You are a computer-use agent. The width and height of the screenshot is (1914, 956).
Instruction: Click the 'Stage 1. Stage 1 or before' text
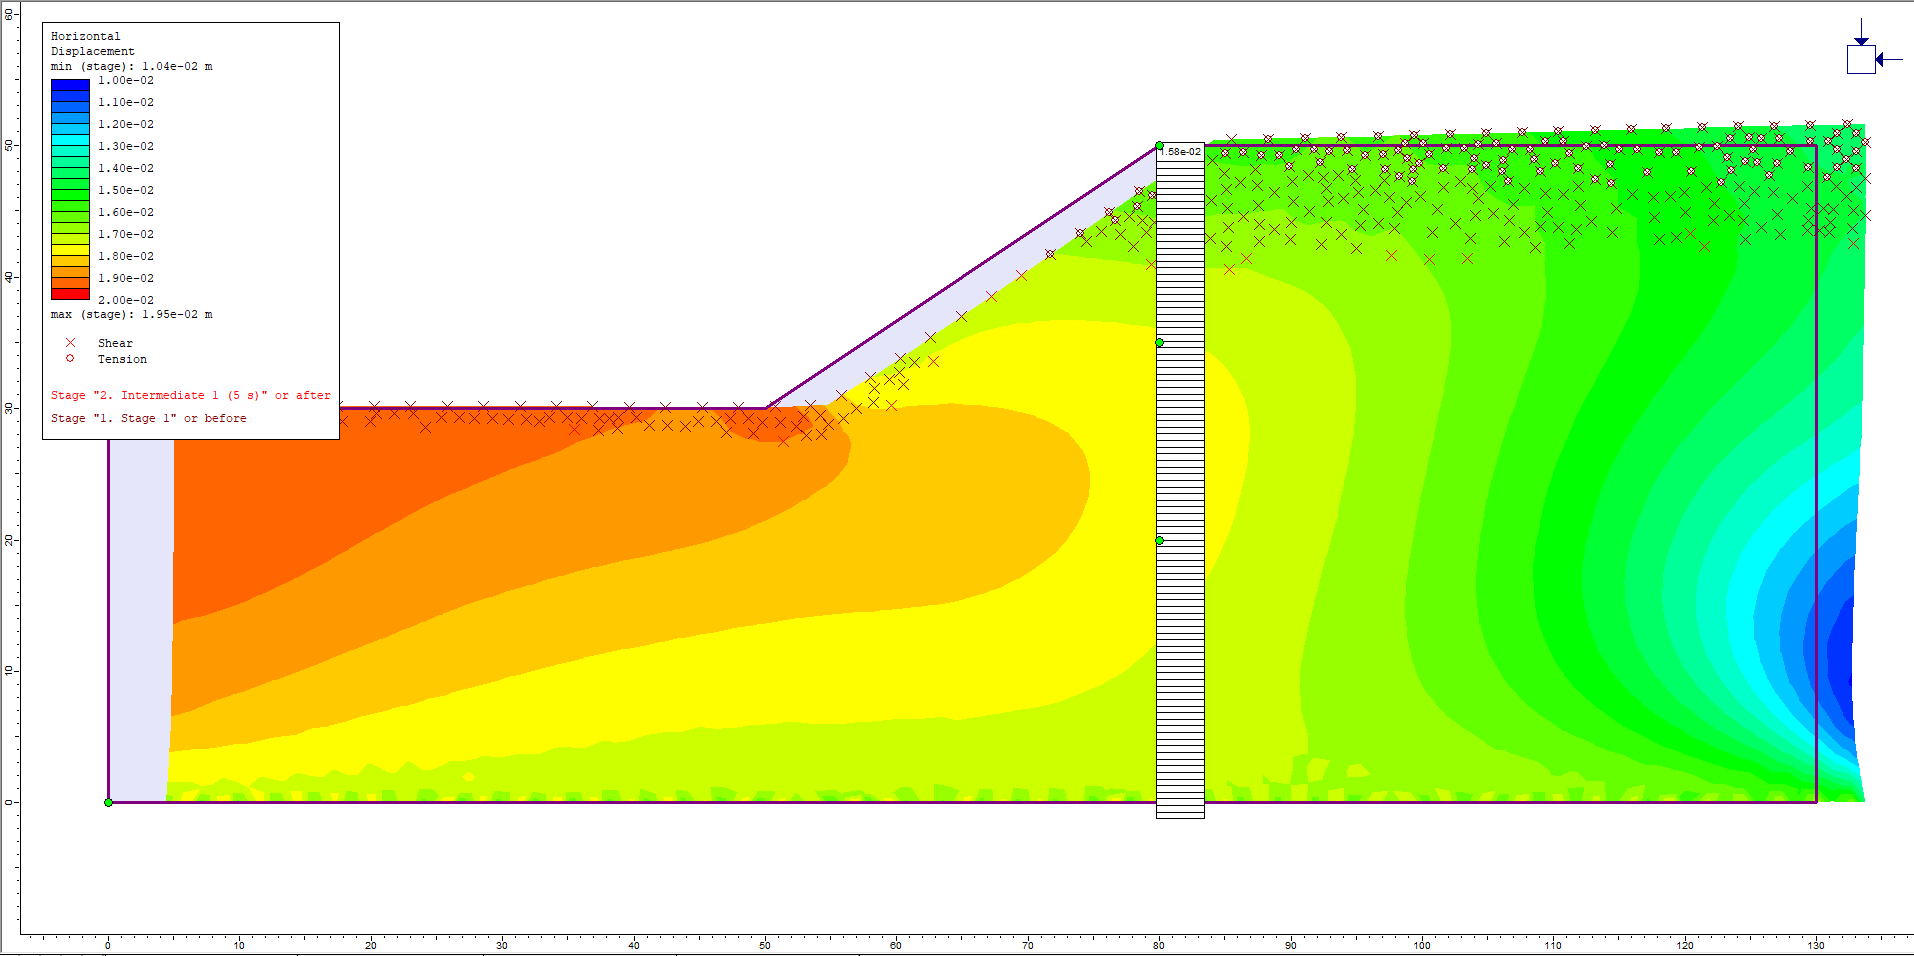pyautogui.click(x=148, y=419)
